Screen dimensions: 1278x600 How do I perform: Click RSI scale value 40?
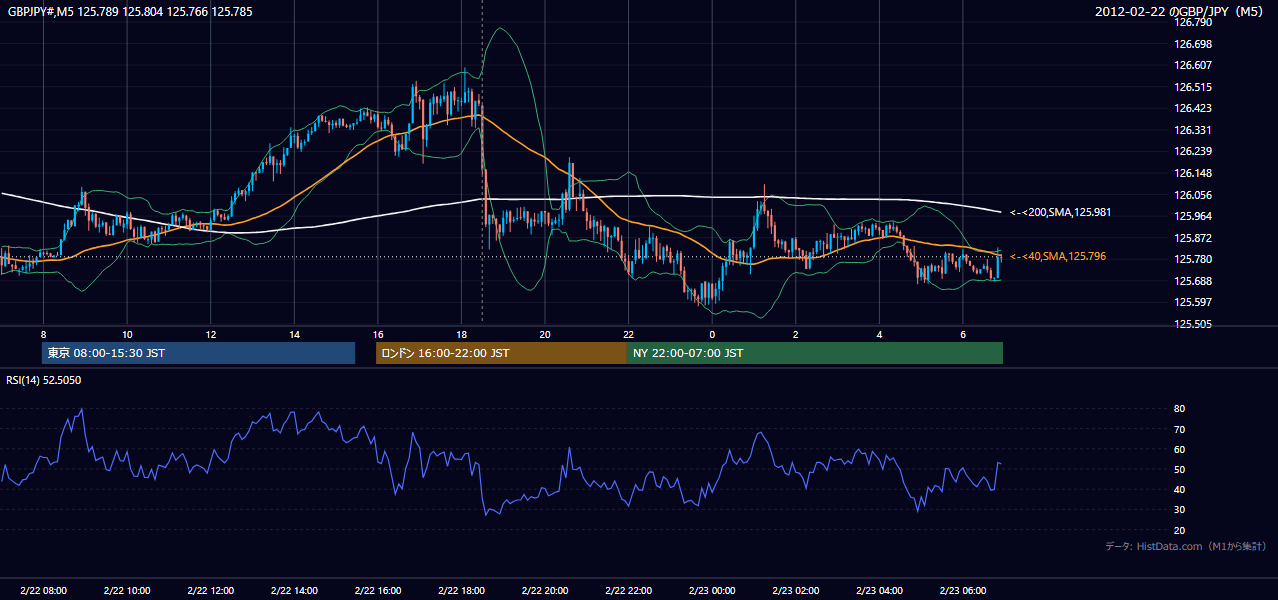pos(1180,489)
